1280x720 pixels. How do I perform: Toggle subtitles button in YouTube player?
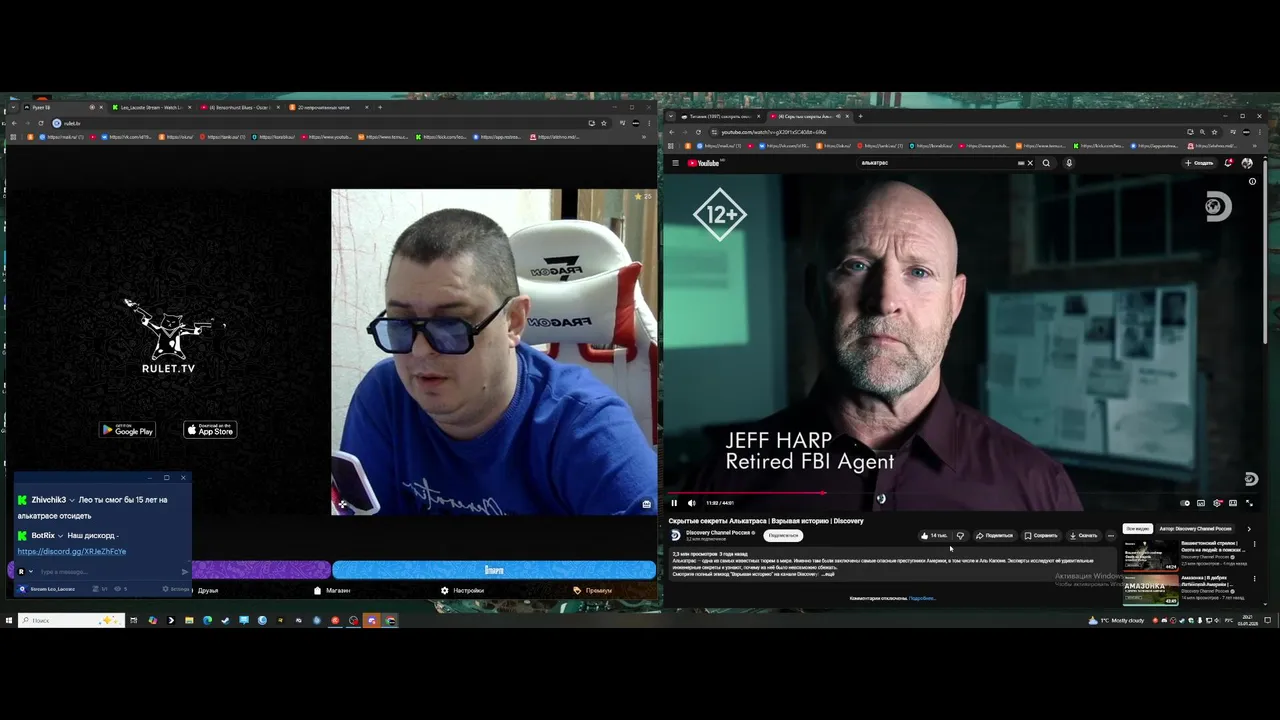[x=1201, y=503]
